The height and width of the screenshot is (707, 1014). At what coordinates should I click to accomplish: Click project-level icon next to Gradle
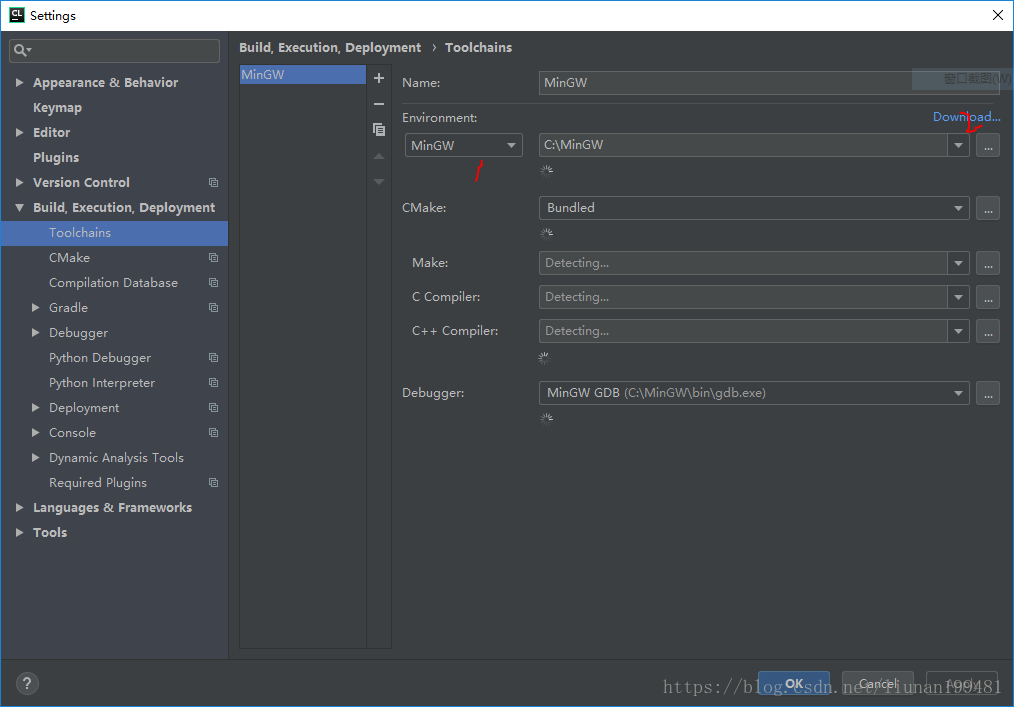213,308
